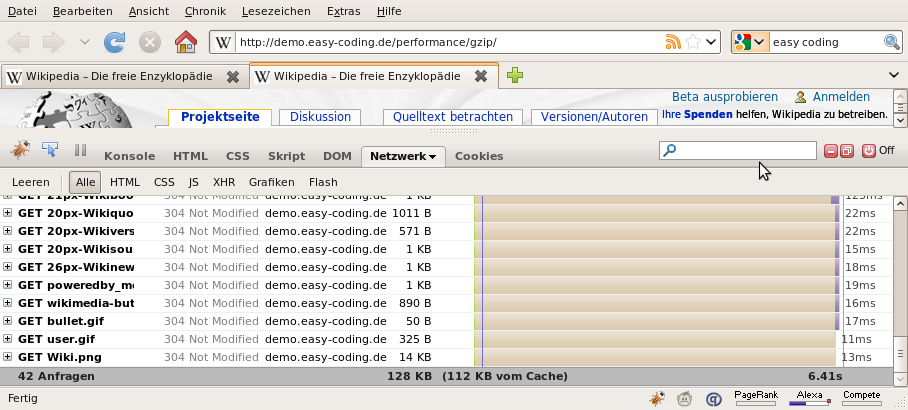
Task: Bookmark the page with the star icon
Action: (x=692, y=43)
